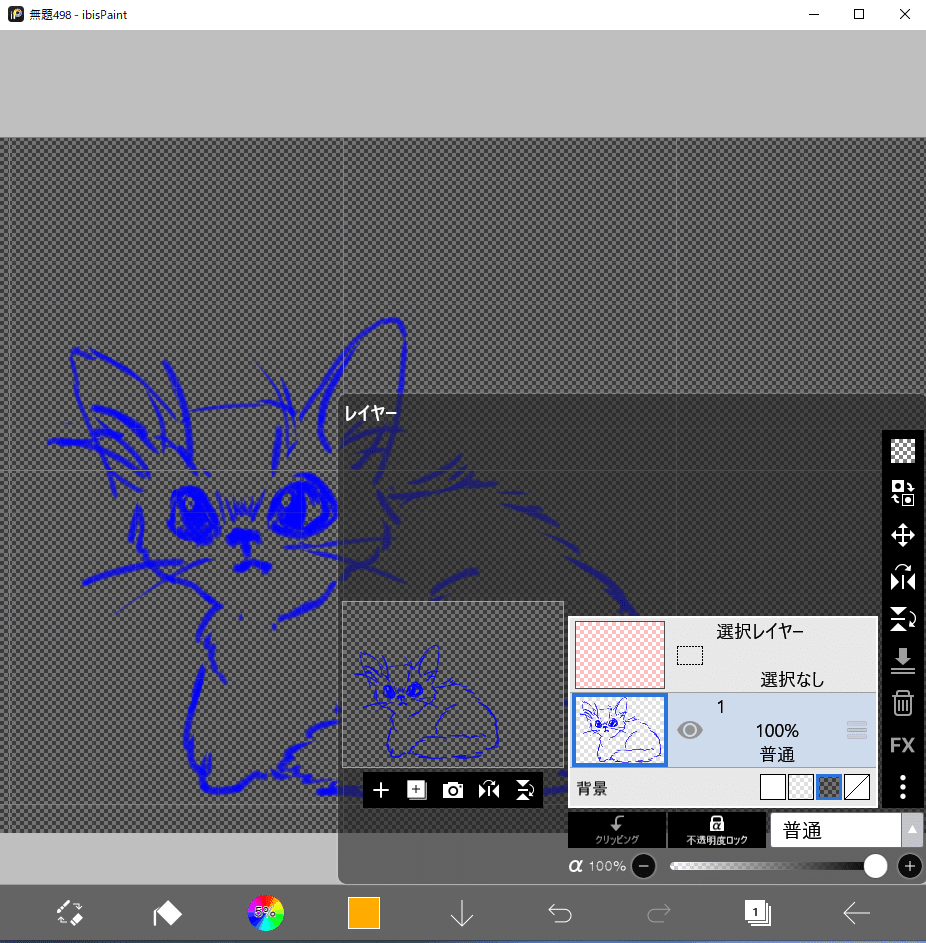926x943 pixels.
Task: Undo the last stroke
Action: click(x=560, y=913)
